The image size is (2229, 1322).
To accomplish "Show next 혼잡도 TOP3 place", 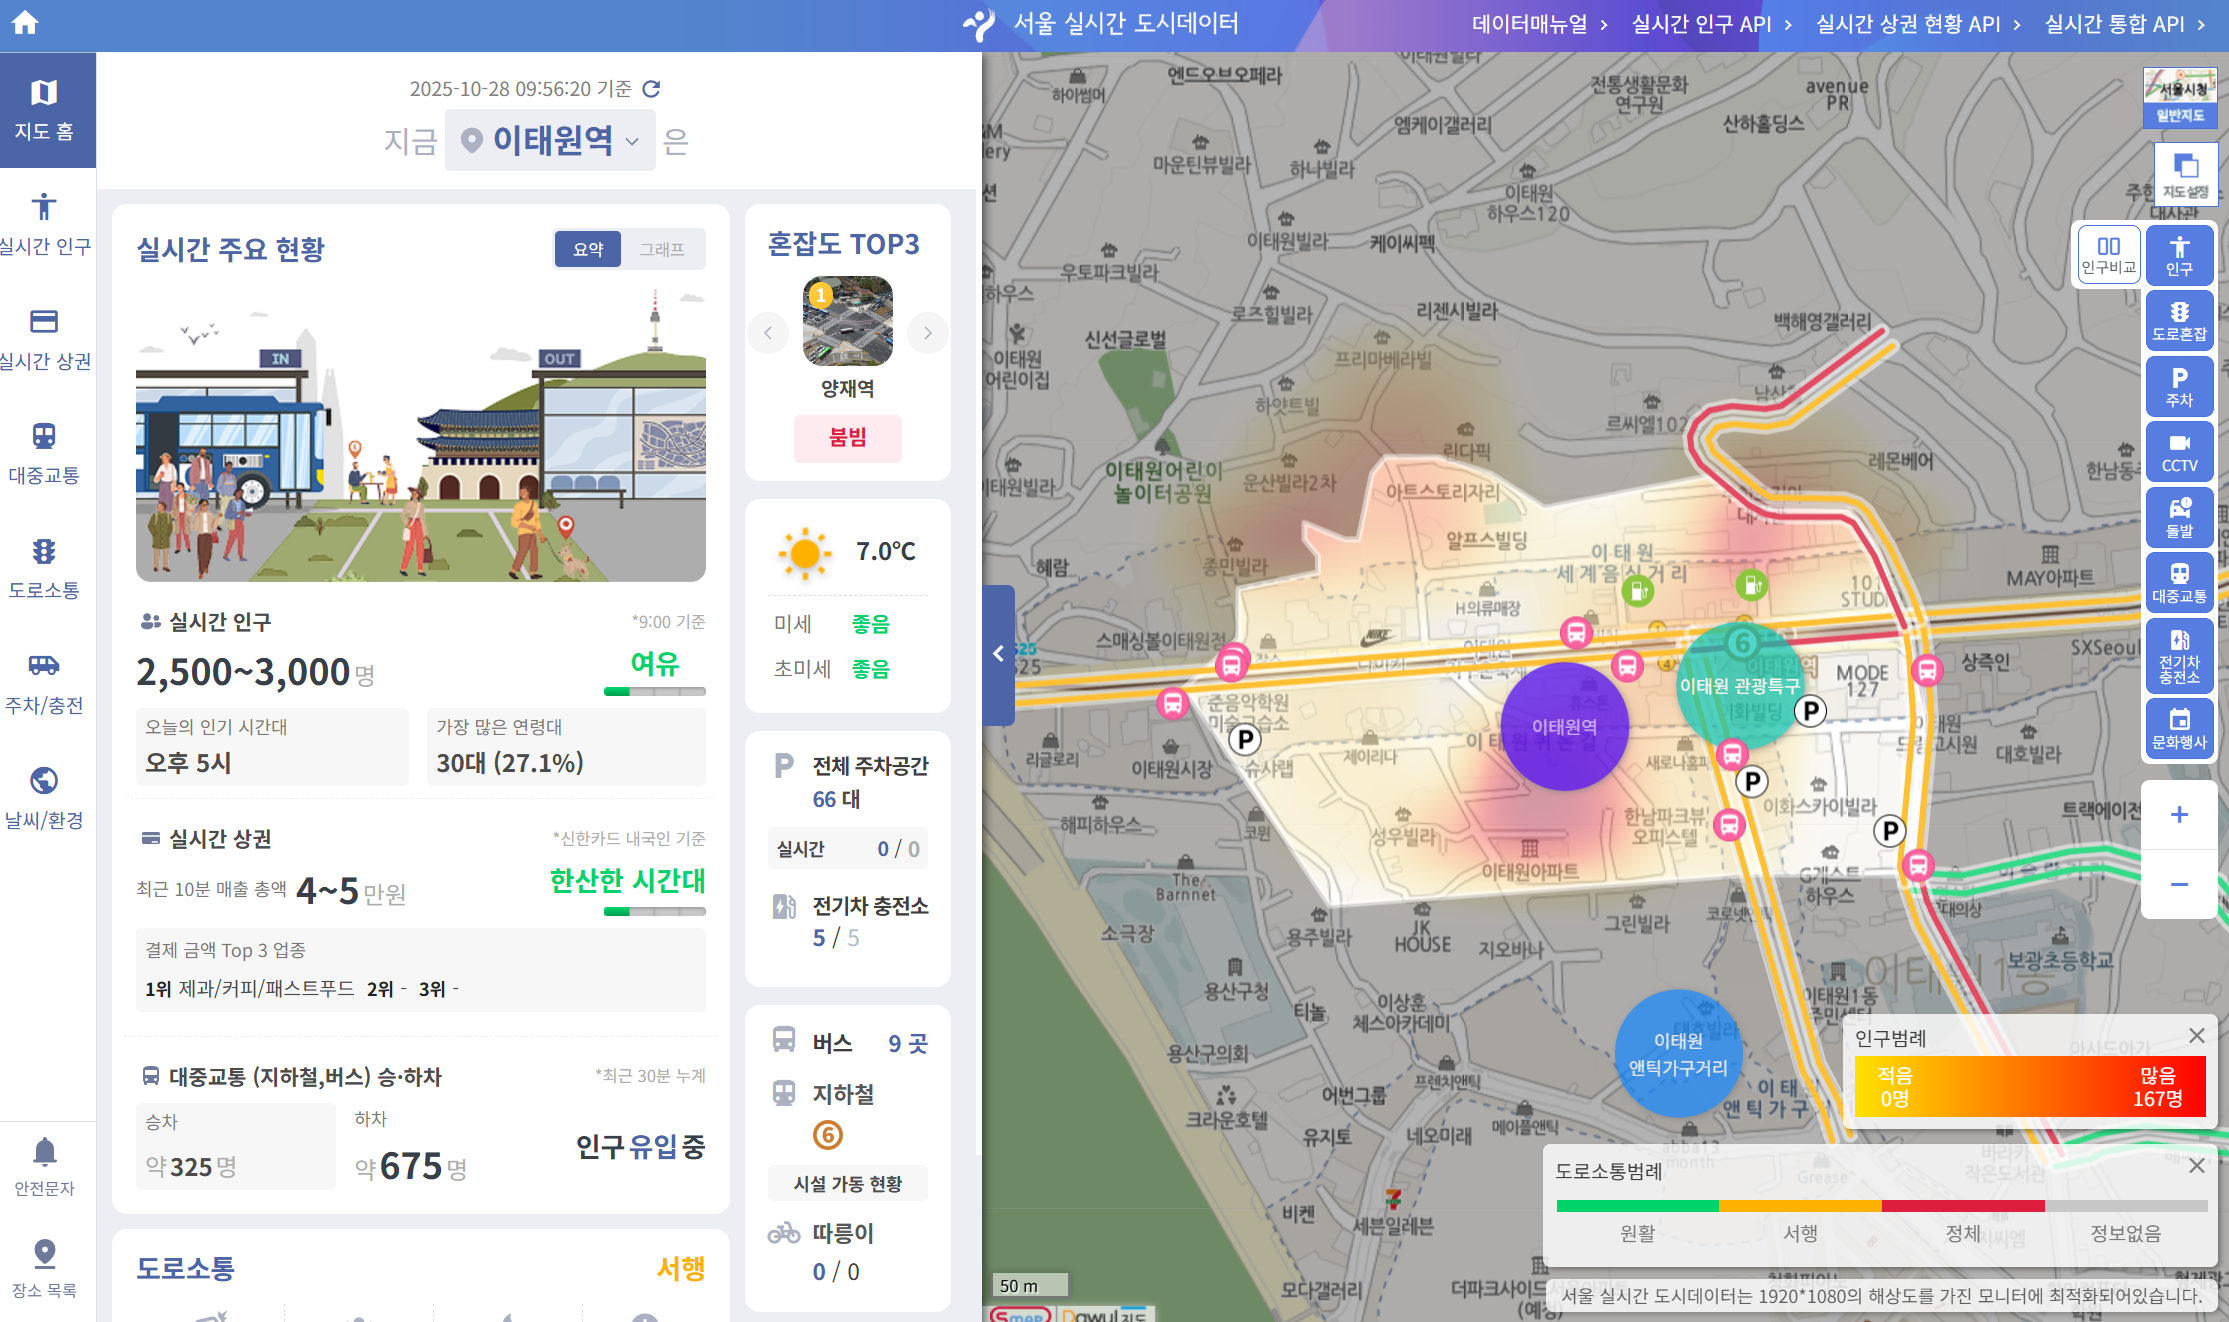I will [x=927, y=333].
